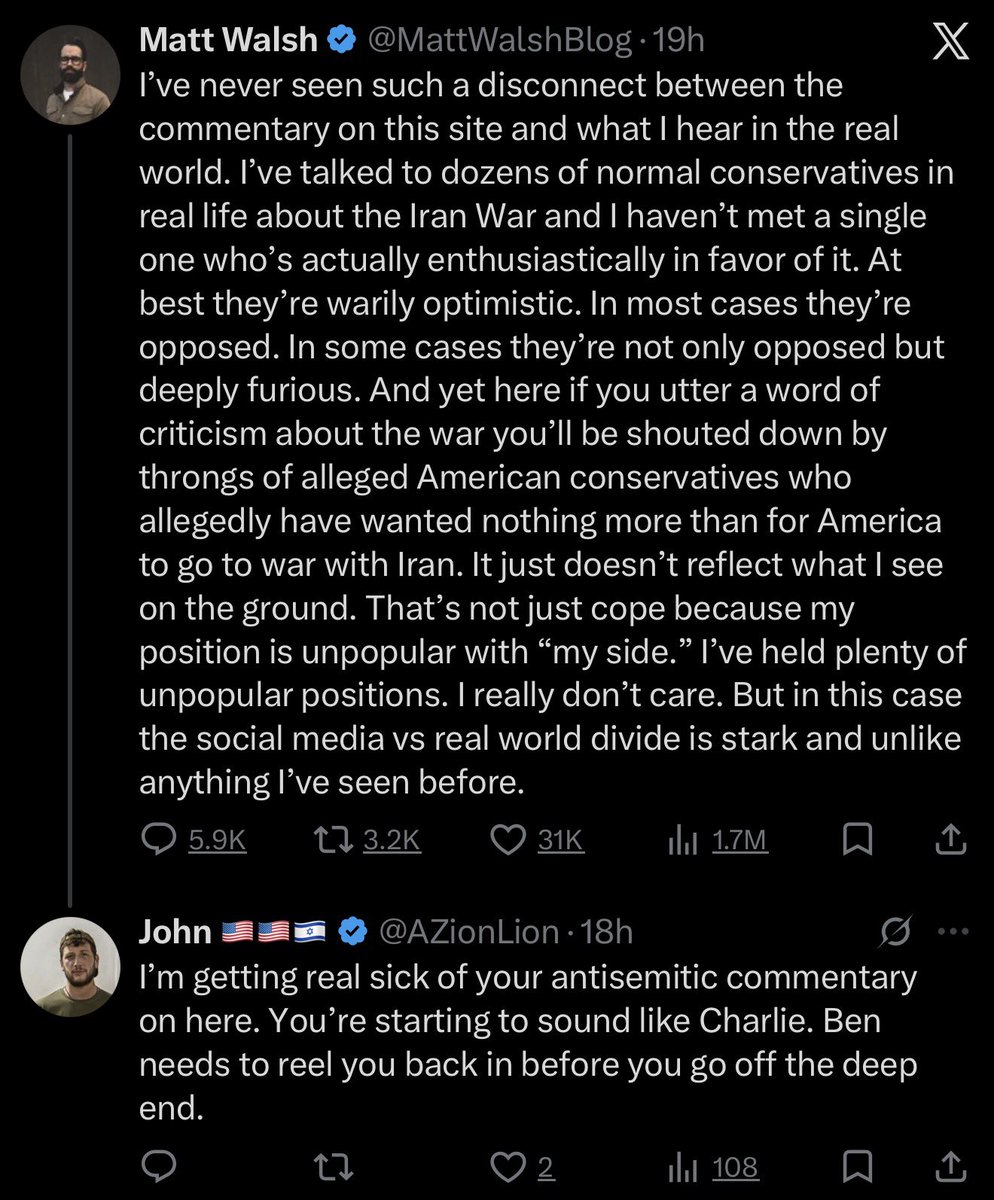This screenshot has width=994, height=1200.
Task: Reply to John's comment
Action: [156, 1166]
